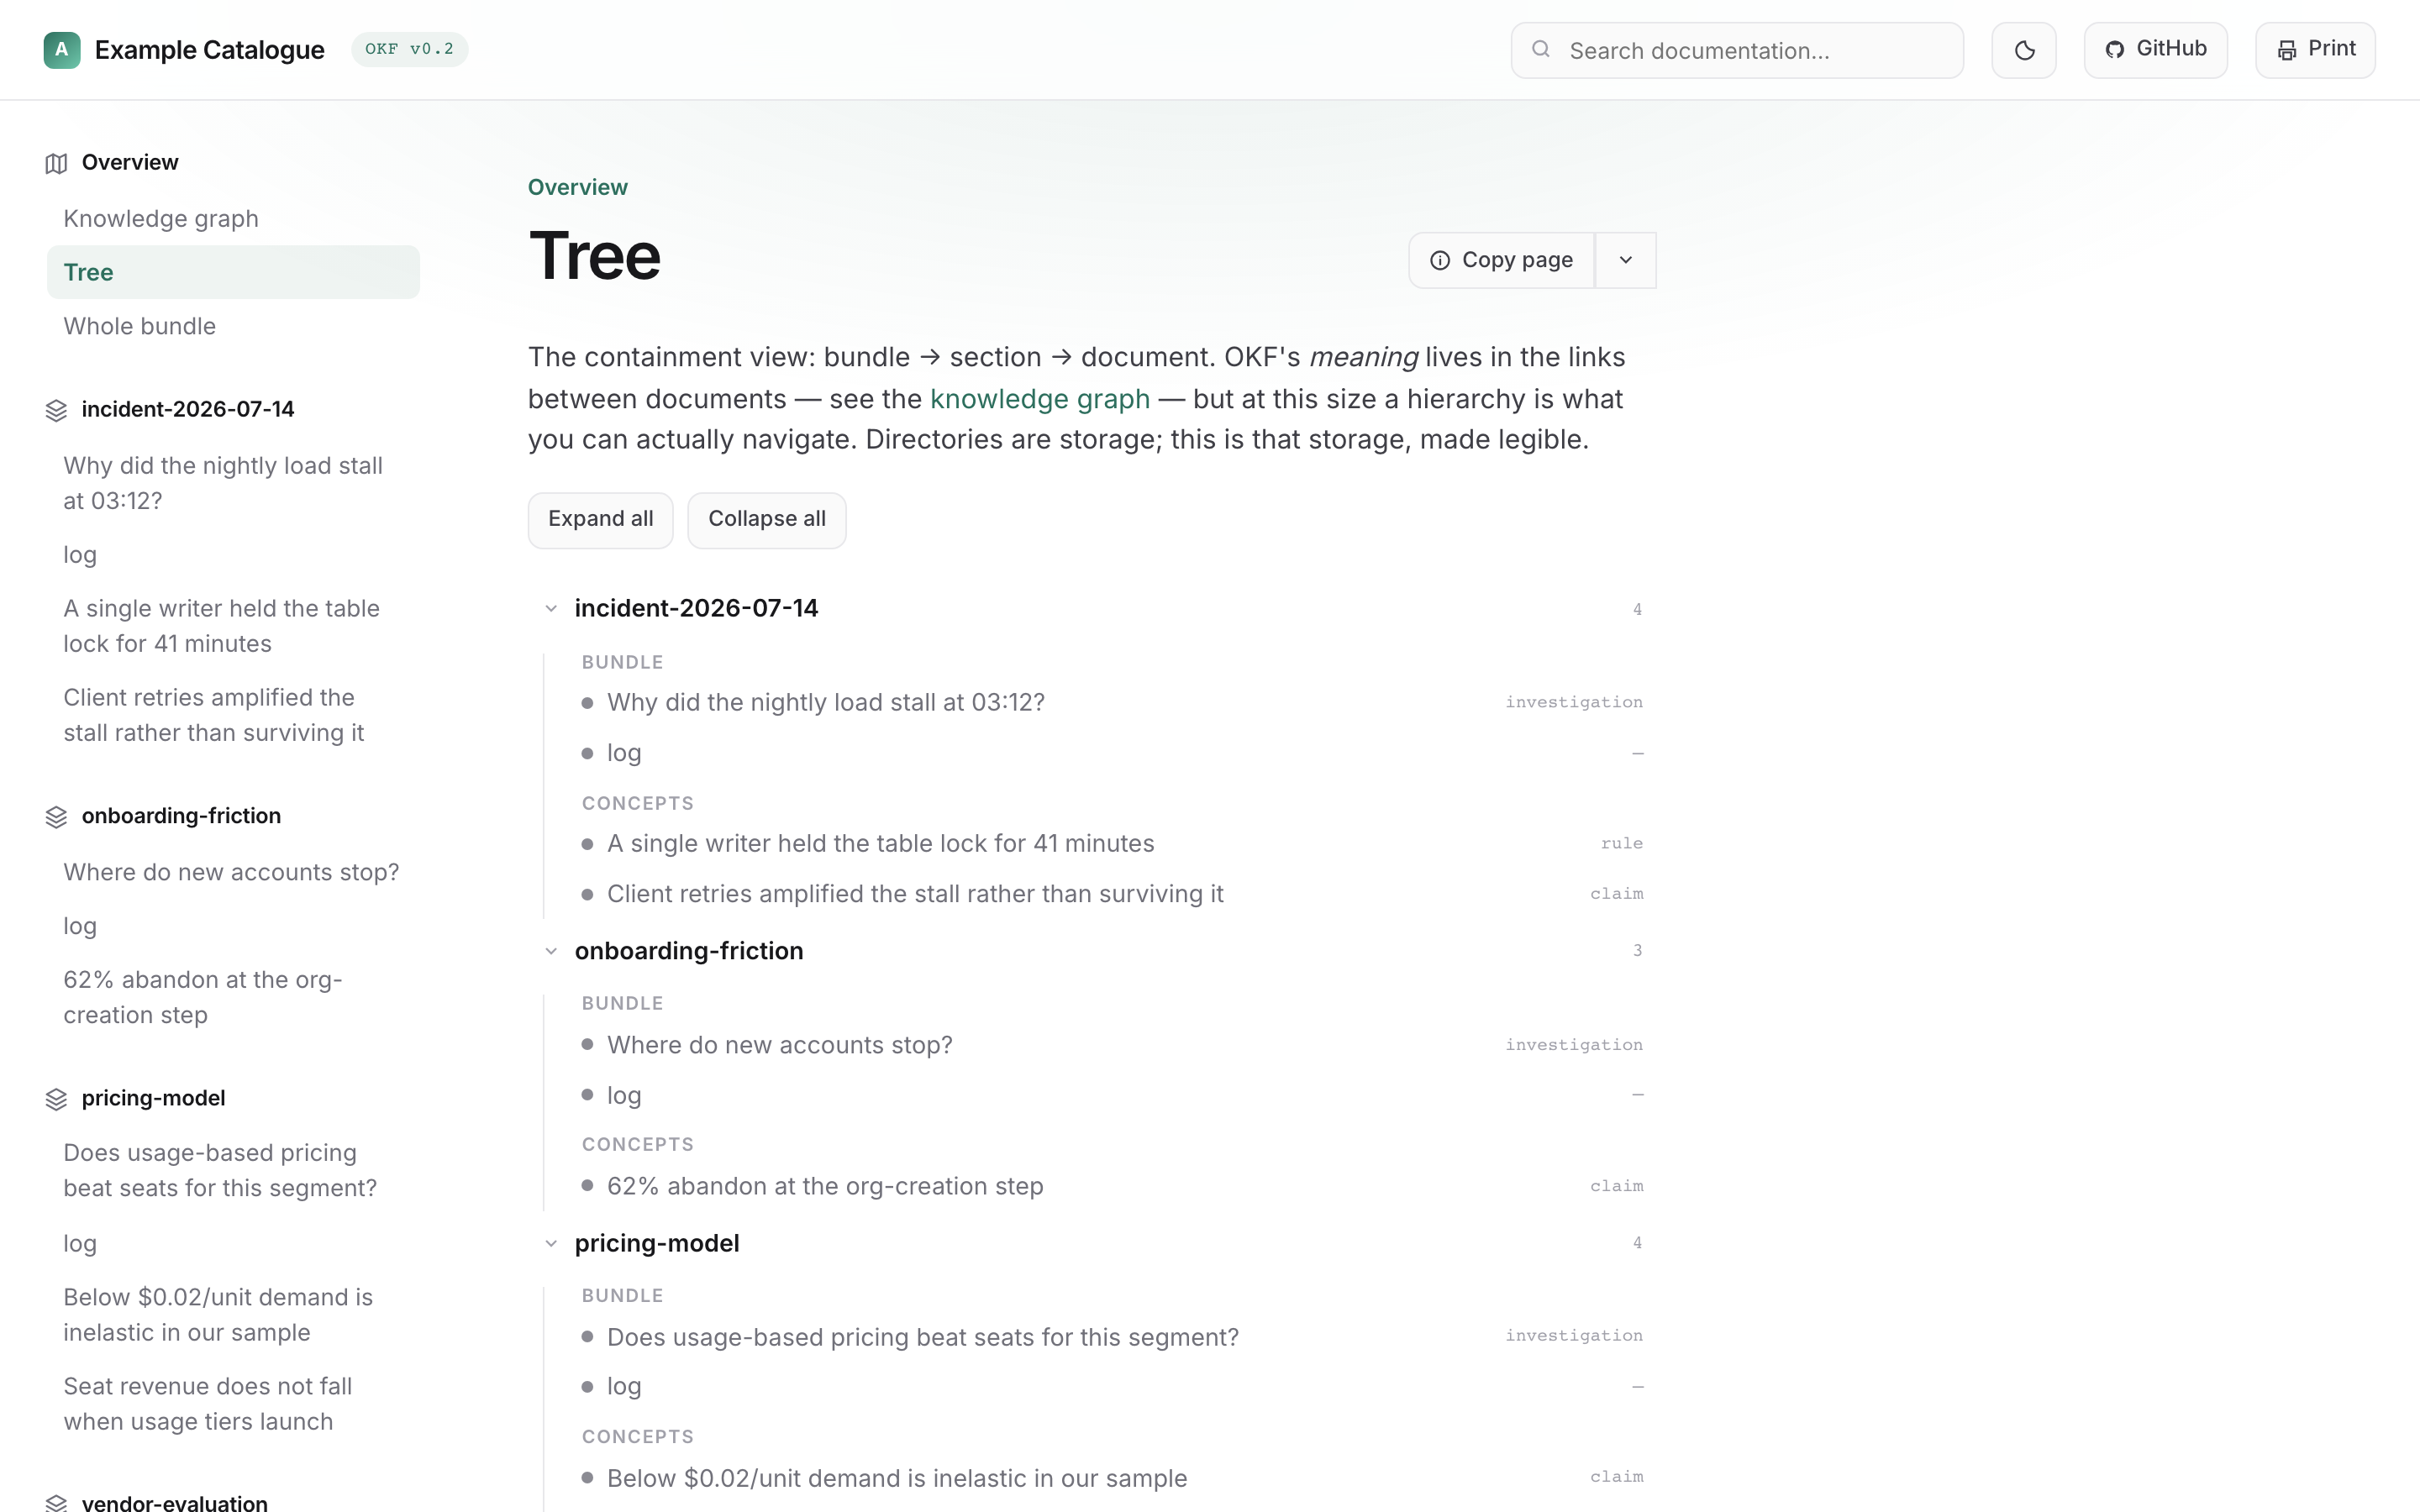
Task: Click the Print button
Action: [2315, 49]
